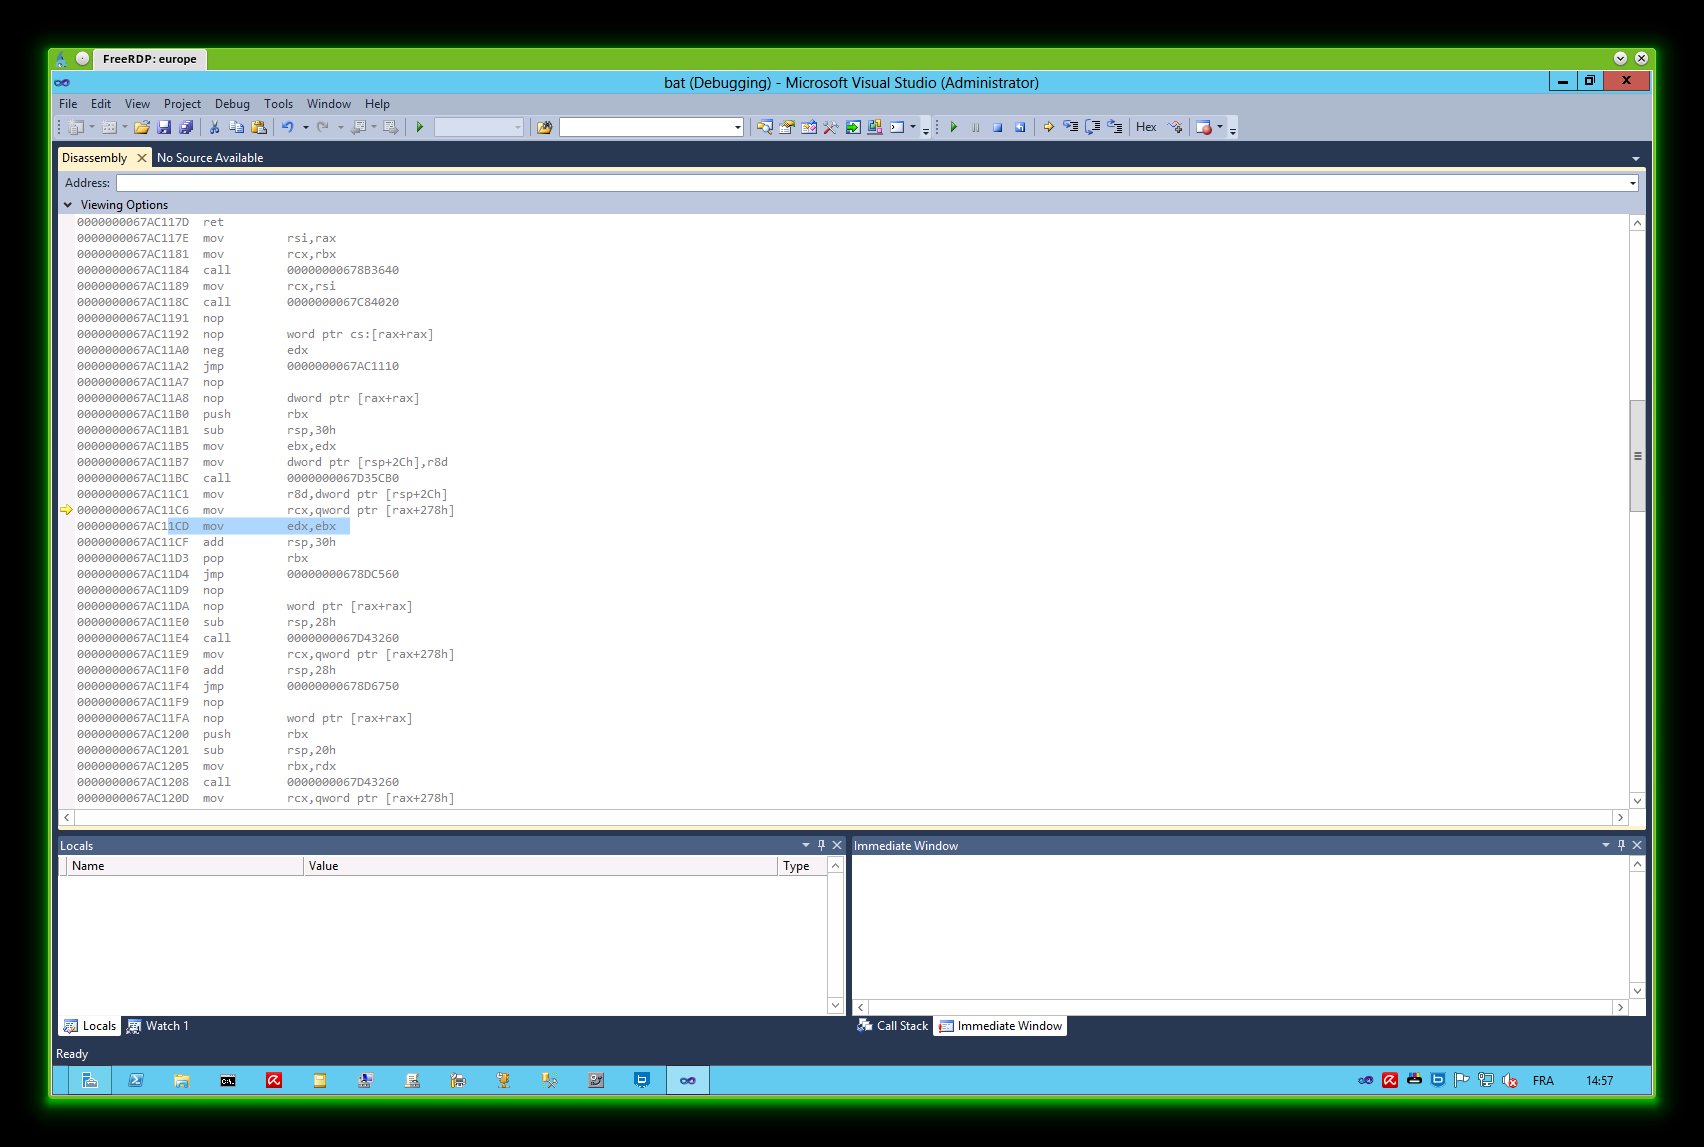Click the Show Next Statement arrow icon

[1048, 127]
